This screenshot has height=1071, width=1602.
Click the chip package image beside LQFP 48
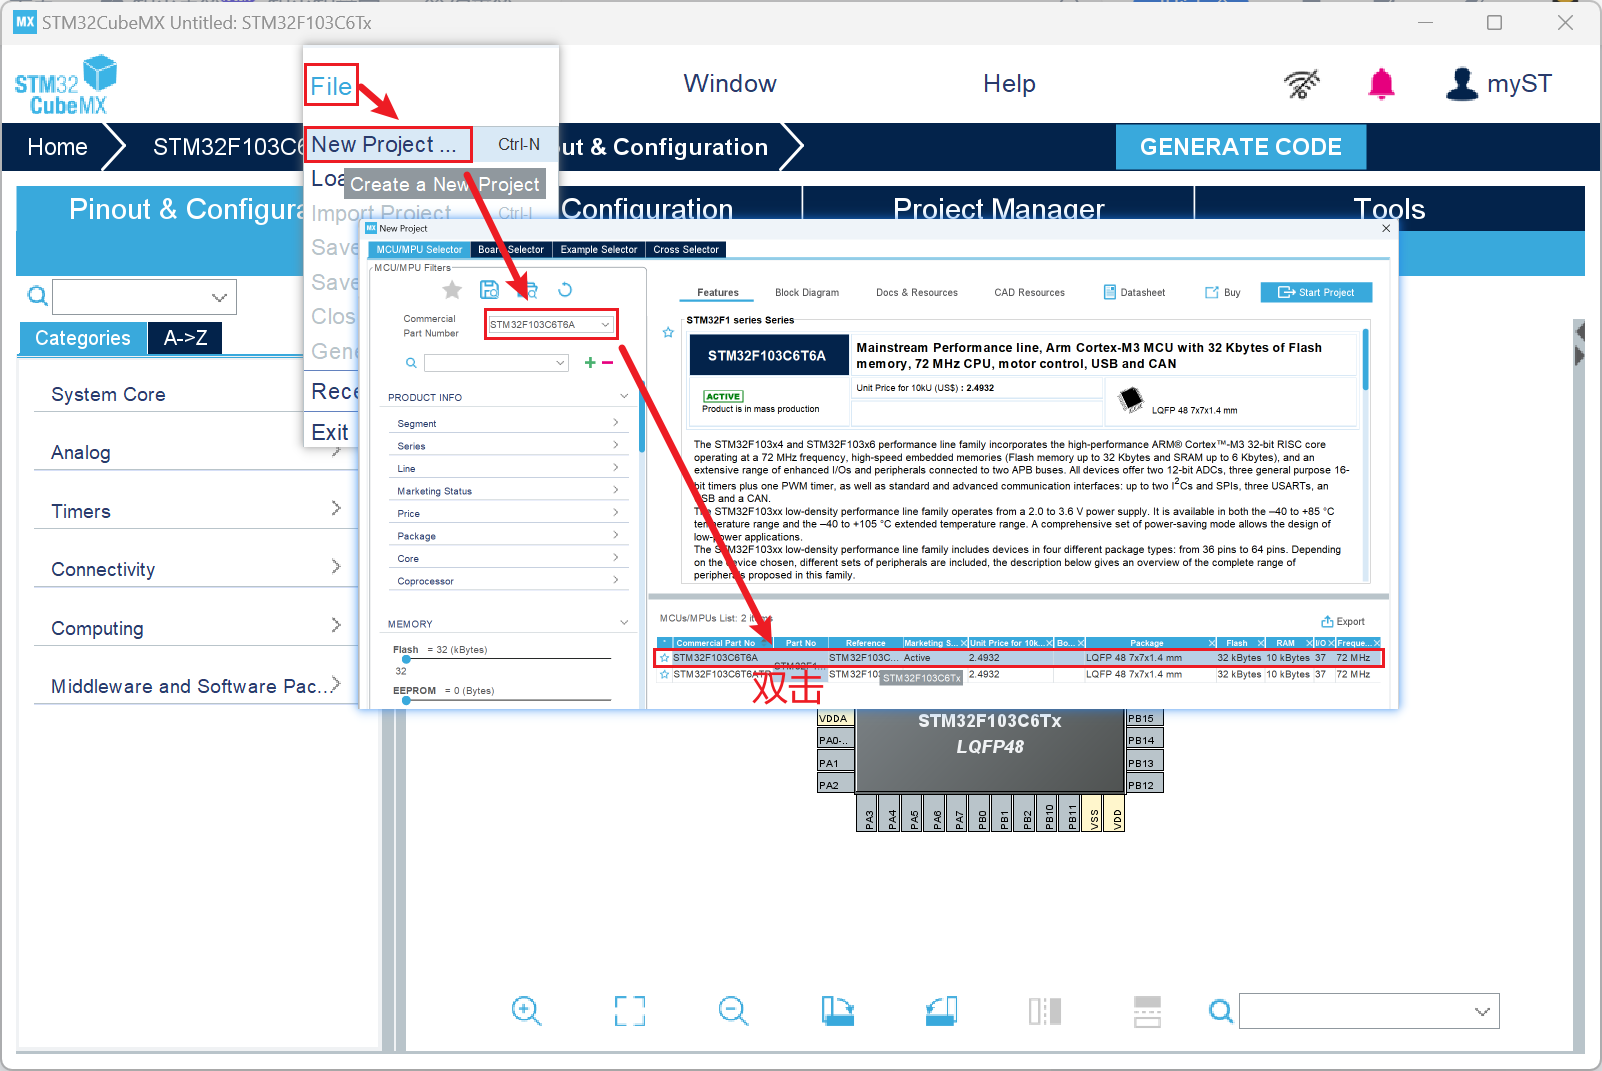pyautogui.click(x=1131, y=399)
